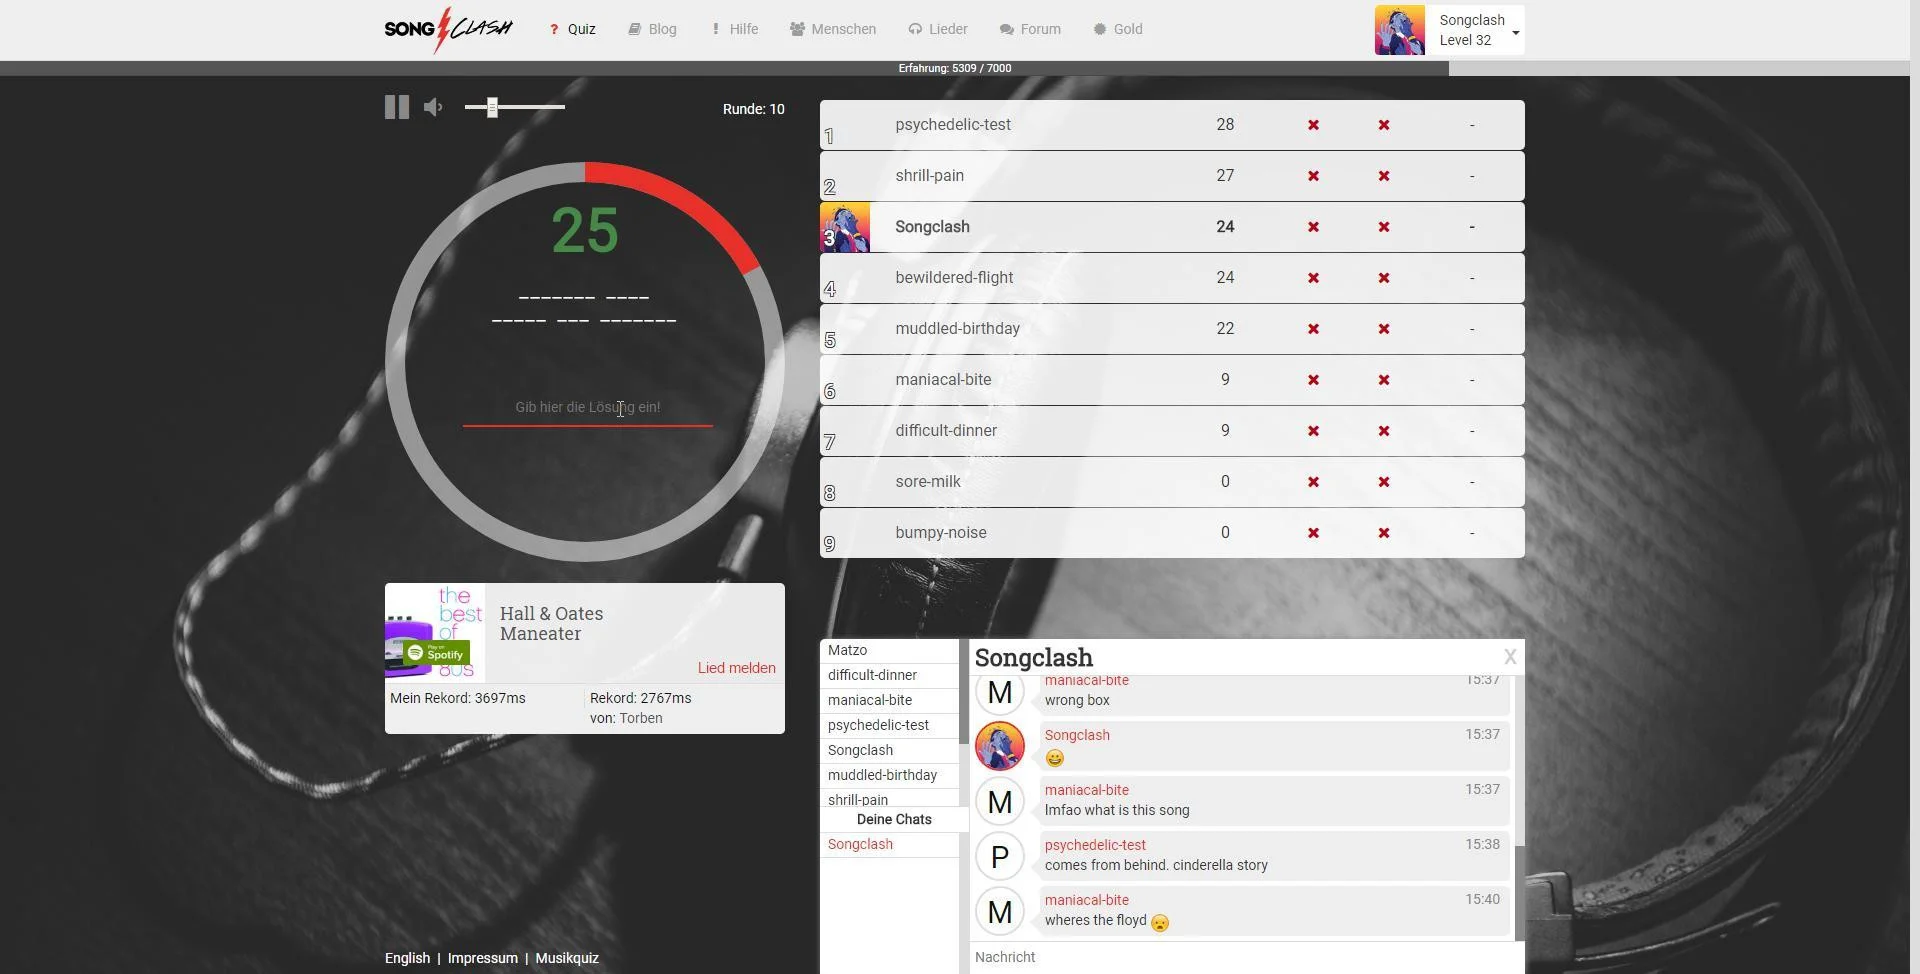1920x974 pixels.
Task: Focus the solution input field
Action: [588, 408]
